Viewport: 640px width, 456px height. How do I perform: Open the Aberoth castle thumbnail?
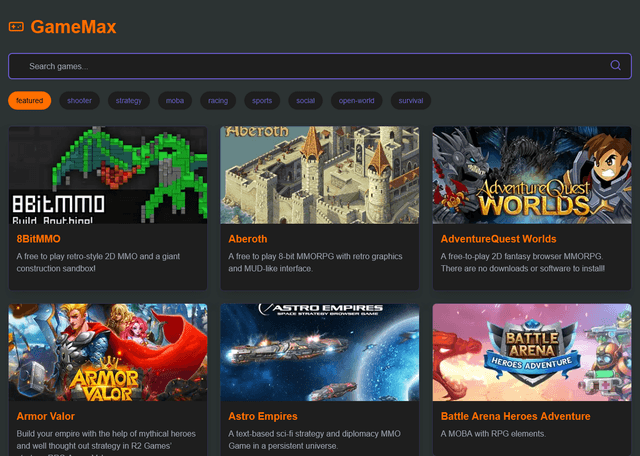(320, 175)
